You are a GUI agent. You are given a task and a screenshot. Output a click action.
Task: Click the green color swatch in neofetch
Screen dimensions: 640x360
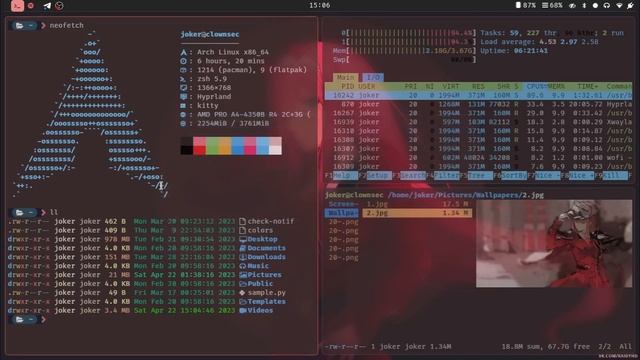pyautogui.click(x=212, y=146)
